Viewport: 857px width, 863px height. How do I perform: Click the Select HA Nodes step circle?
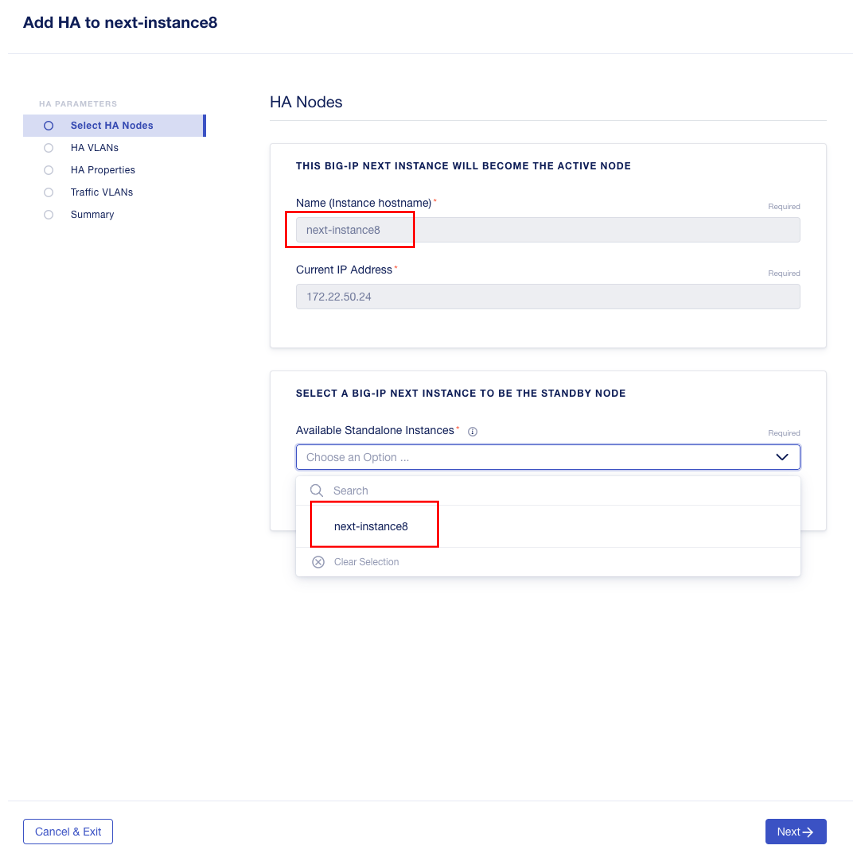point(48,125)
